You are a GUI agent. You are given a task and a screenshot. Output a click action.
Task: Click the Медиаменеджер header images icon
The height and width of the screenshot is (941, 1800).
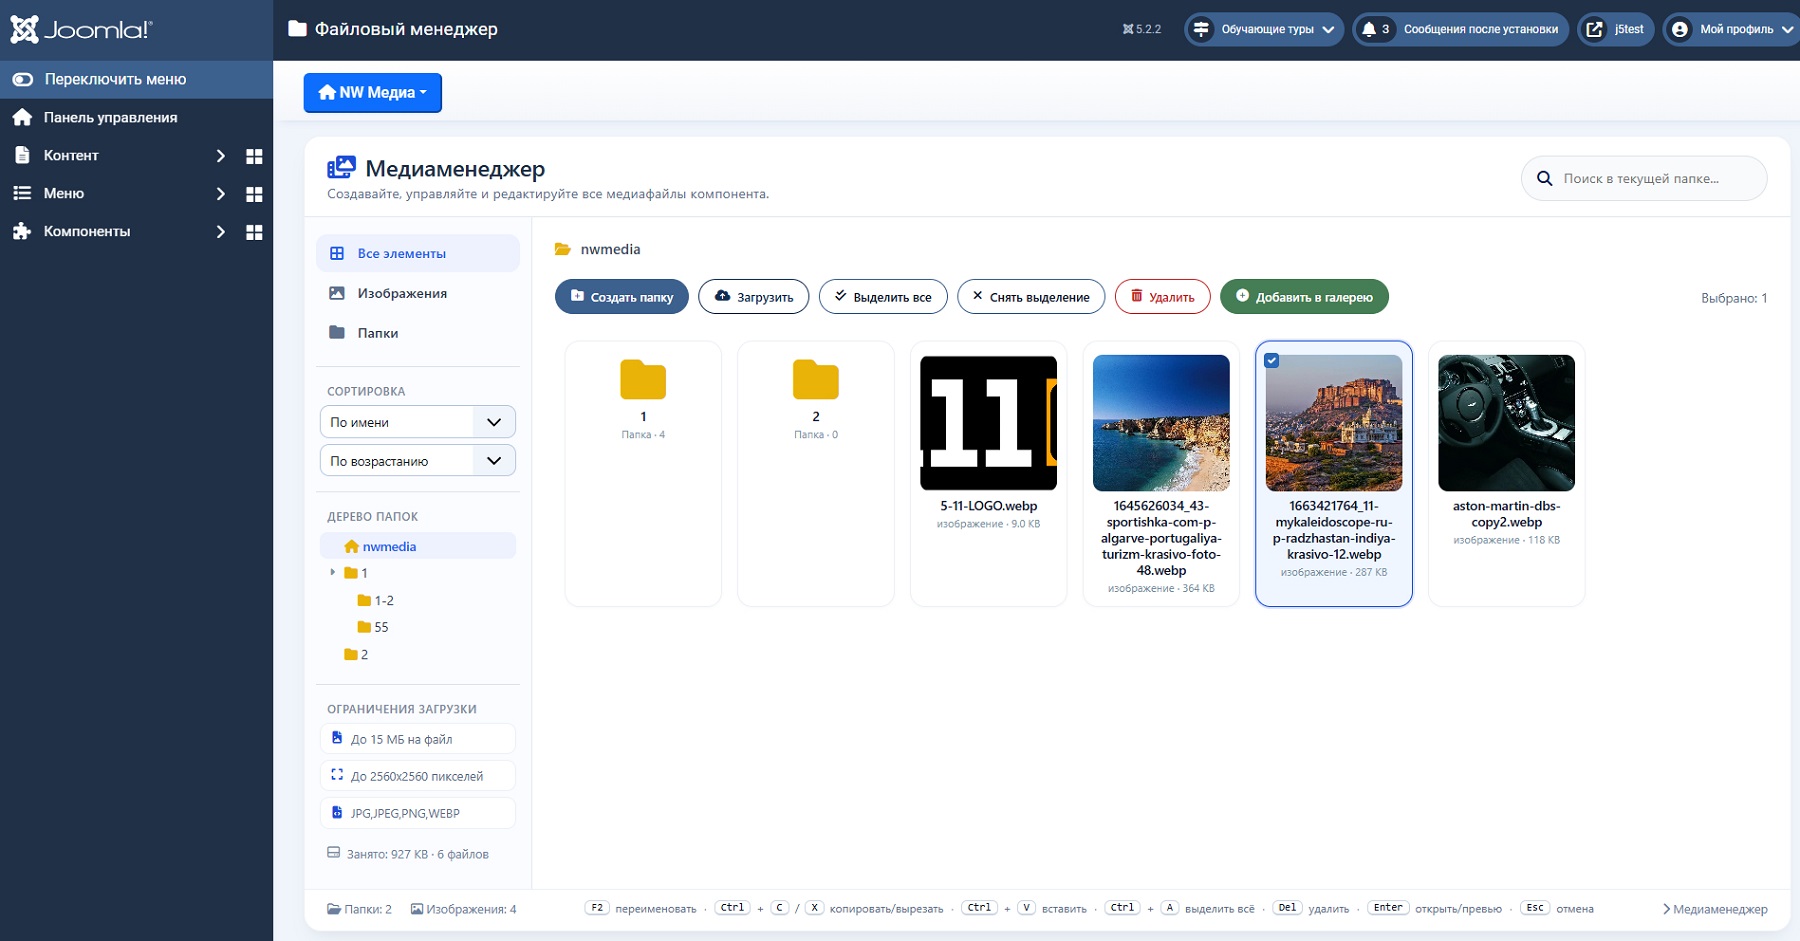[341, 168]
